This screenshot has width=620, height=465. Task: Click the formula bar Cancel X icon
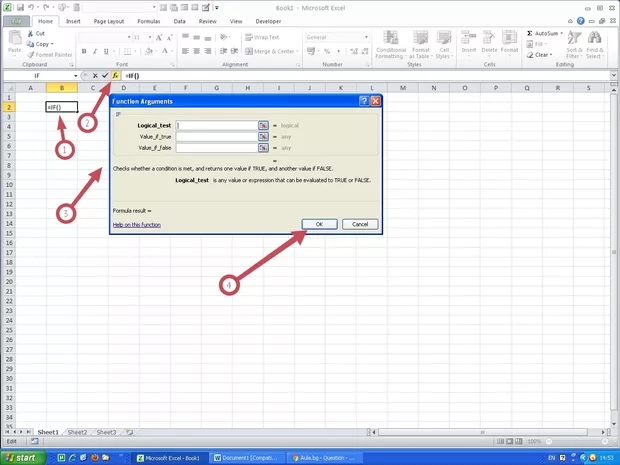(95, 76)
